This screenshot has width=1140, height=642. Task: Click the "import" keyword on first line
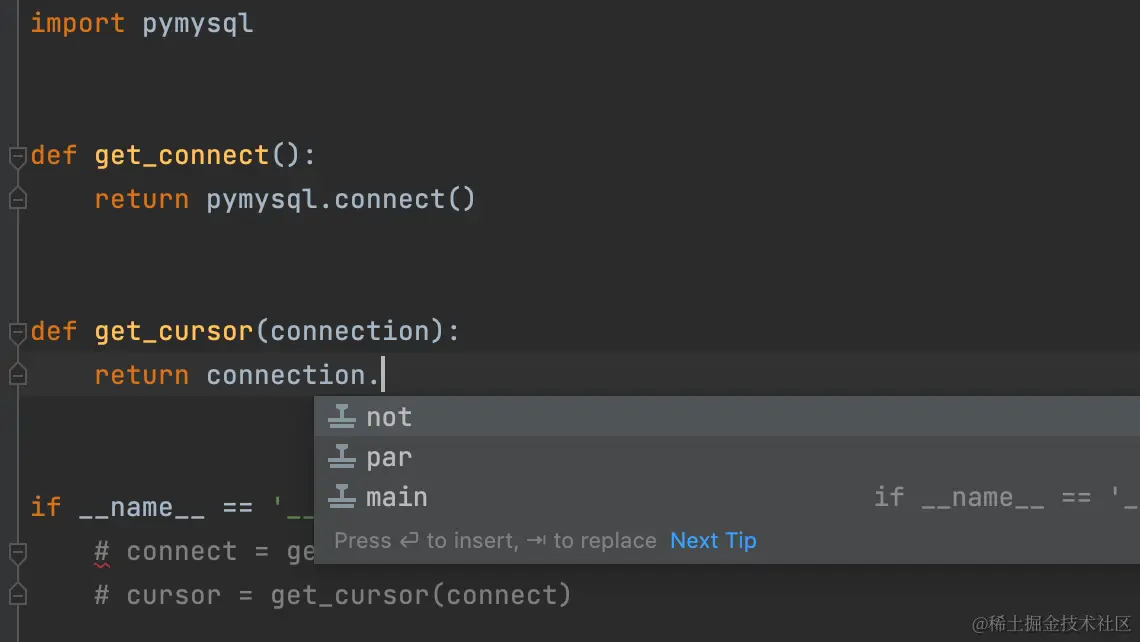click(x=77, y=24)
